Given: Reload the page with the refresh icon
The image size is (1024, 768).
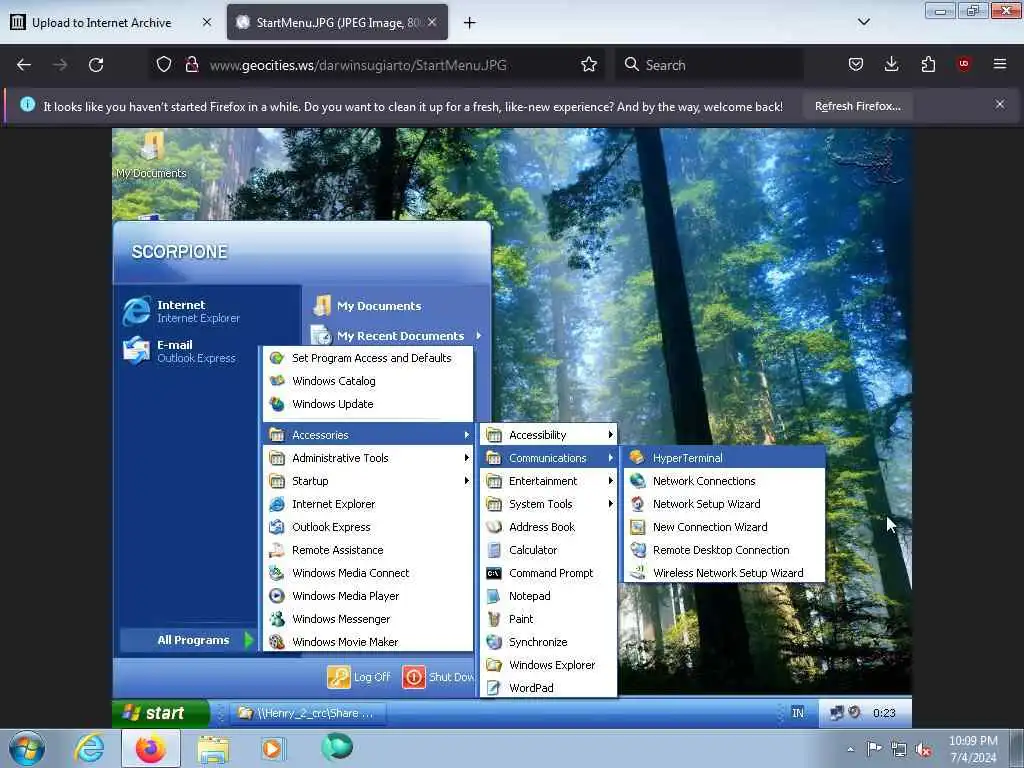Looking at the screenshot, I should (x=96, y=65).
